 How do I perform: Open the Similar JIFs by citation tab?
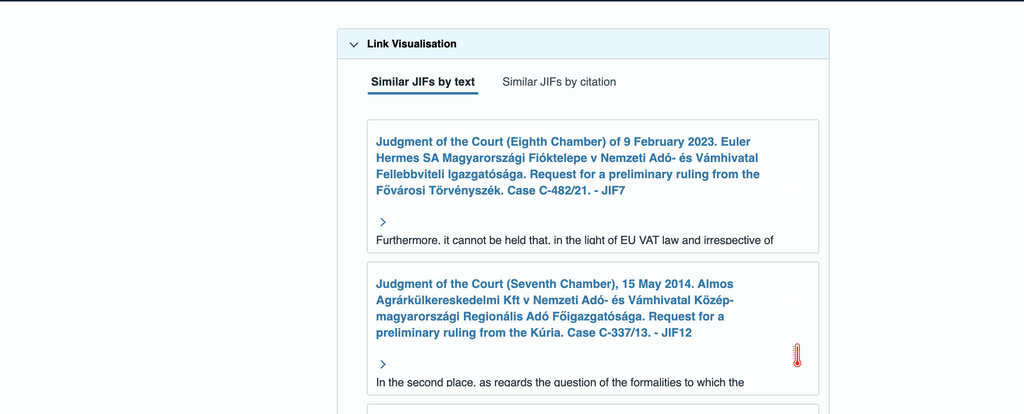[559, 82]
